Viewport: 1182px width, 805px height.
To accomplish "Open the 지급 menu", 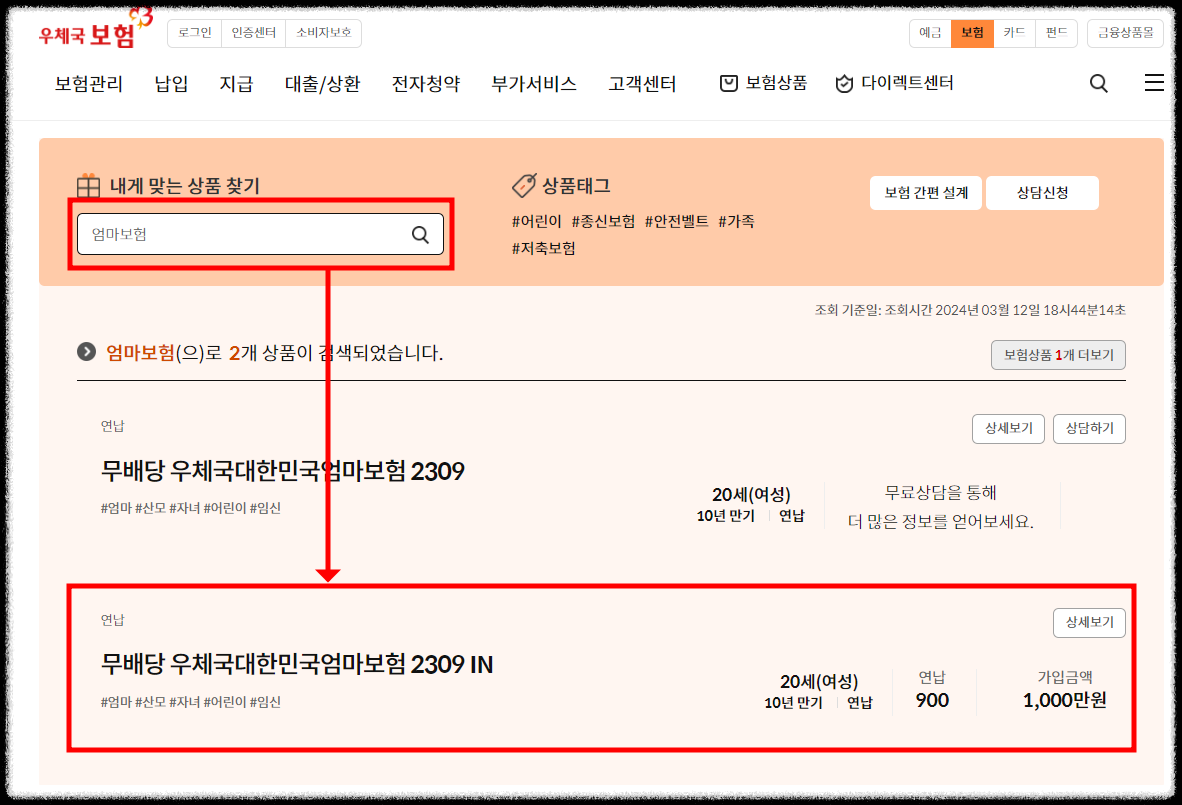I will pos(236,84).
